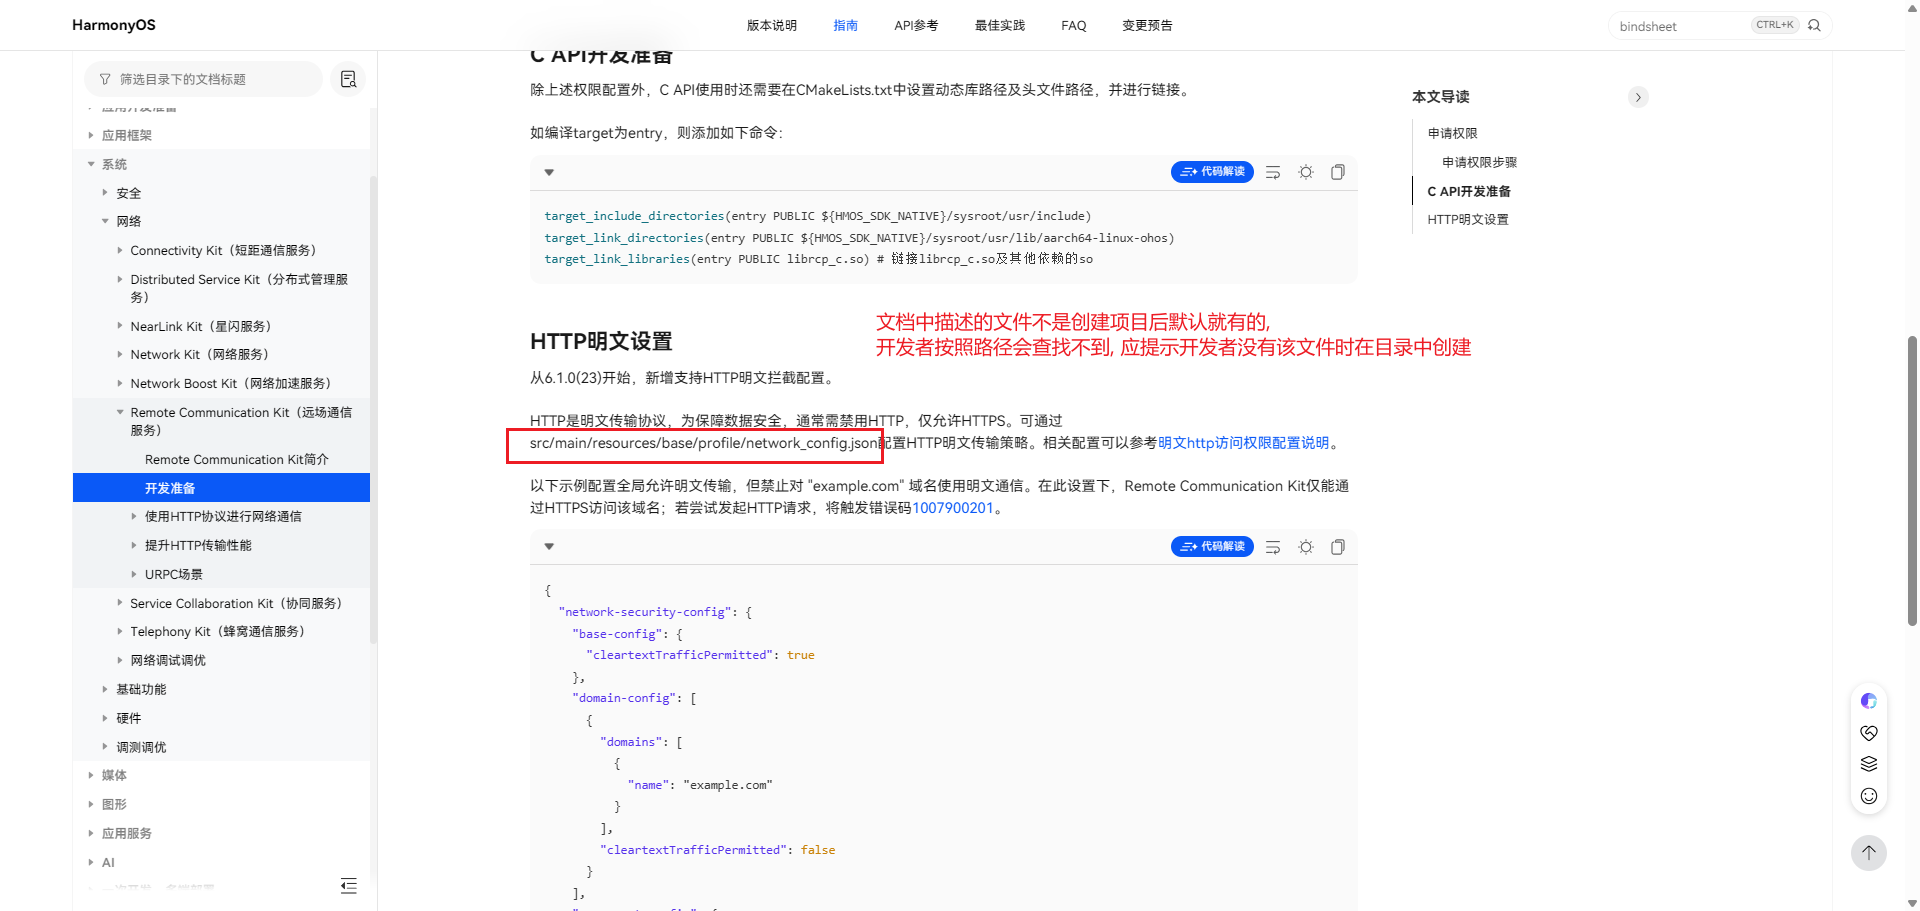Copy the CMake code block
Screen dimensions: 1920x911
tap(1338, 172)
